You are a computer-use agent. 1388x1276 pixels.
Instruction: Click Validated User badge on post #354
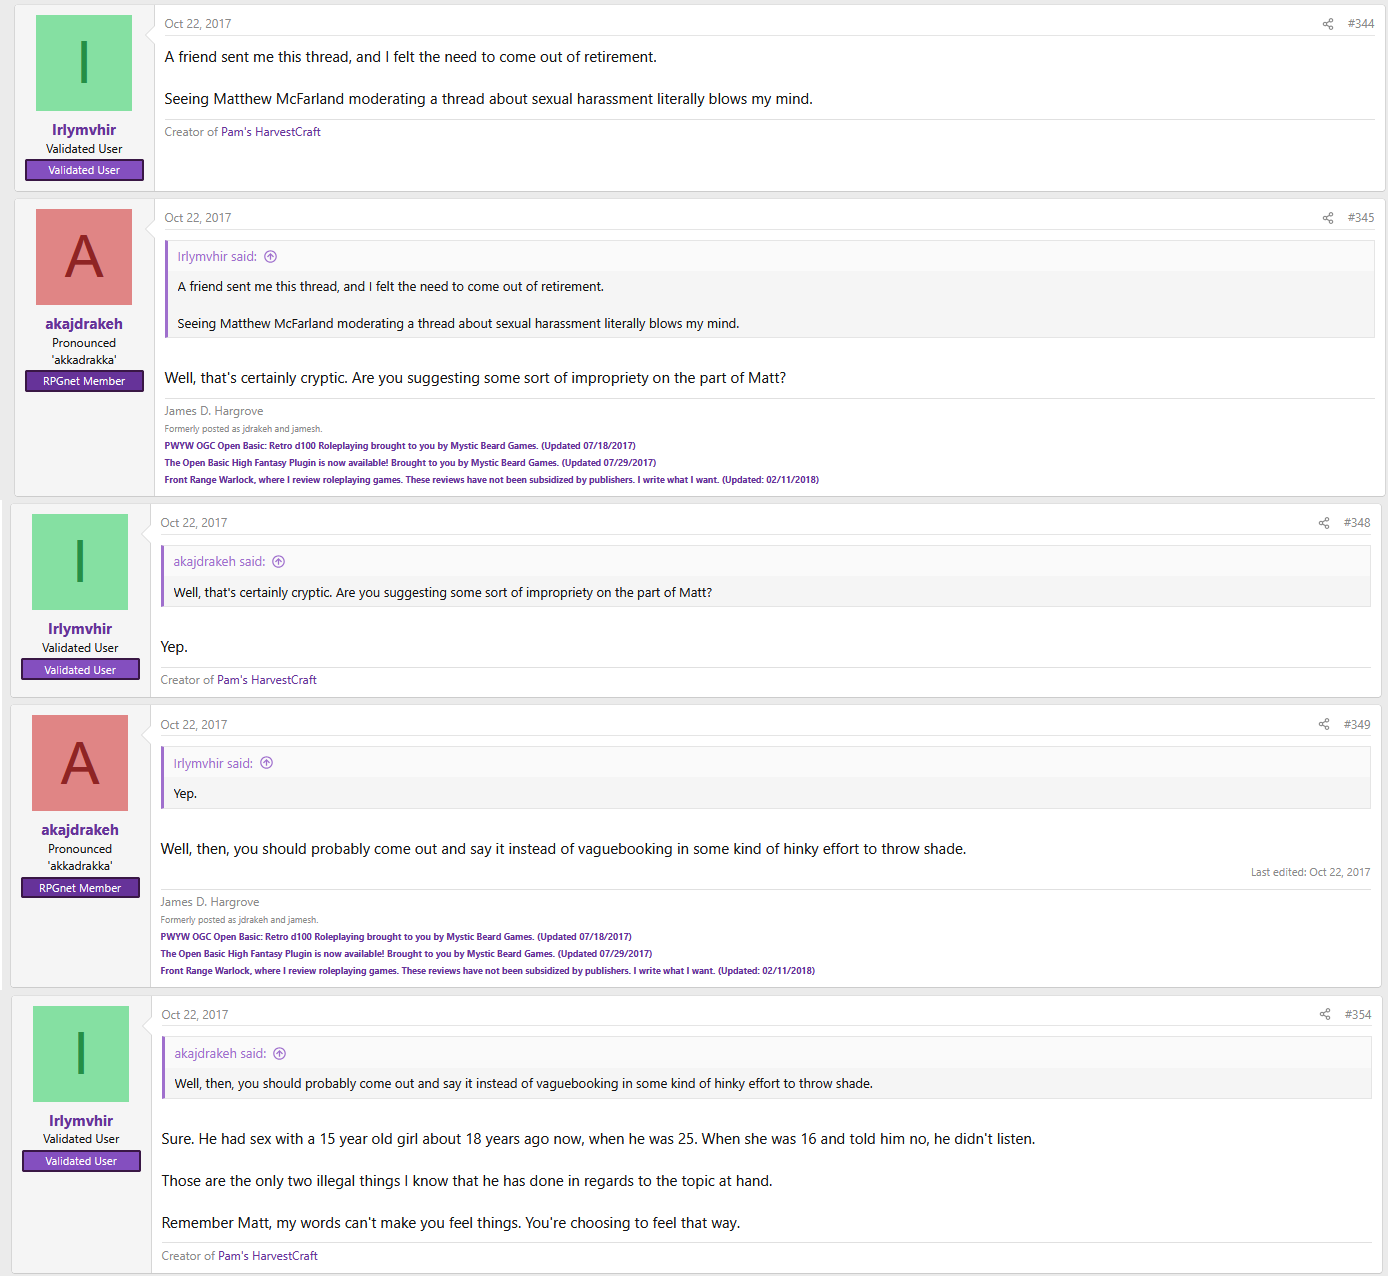click(81, 1161)
